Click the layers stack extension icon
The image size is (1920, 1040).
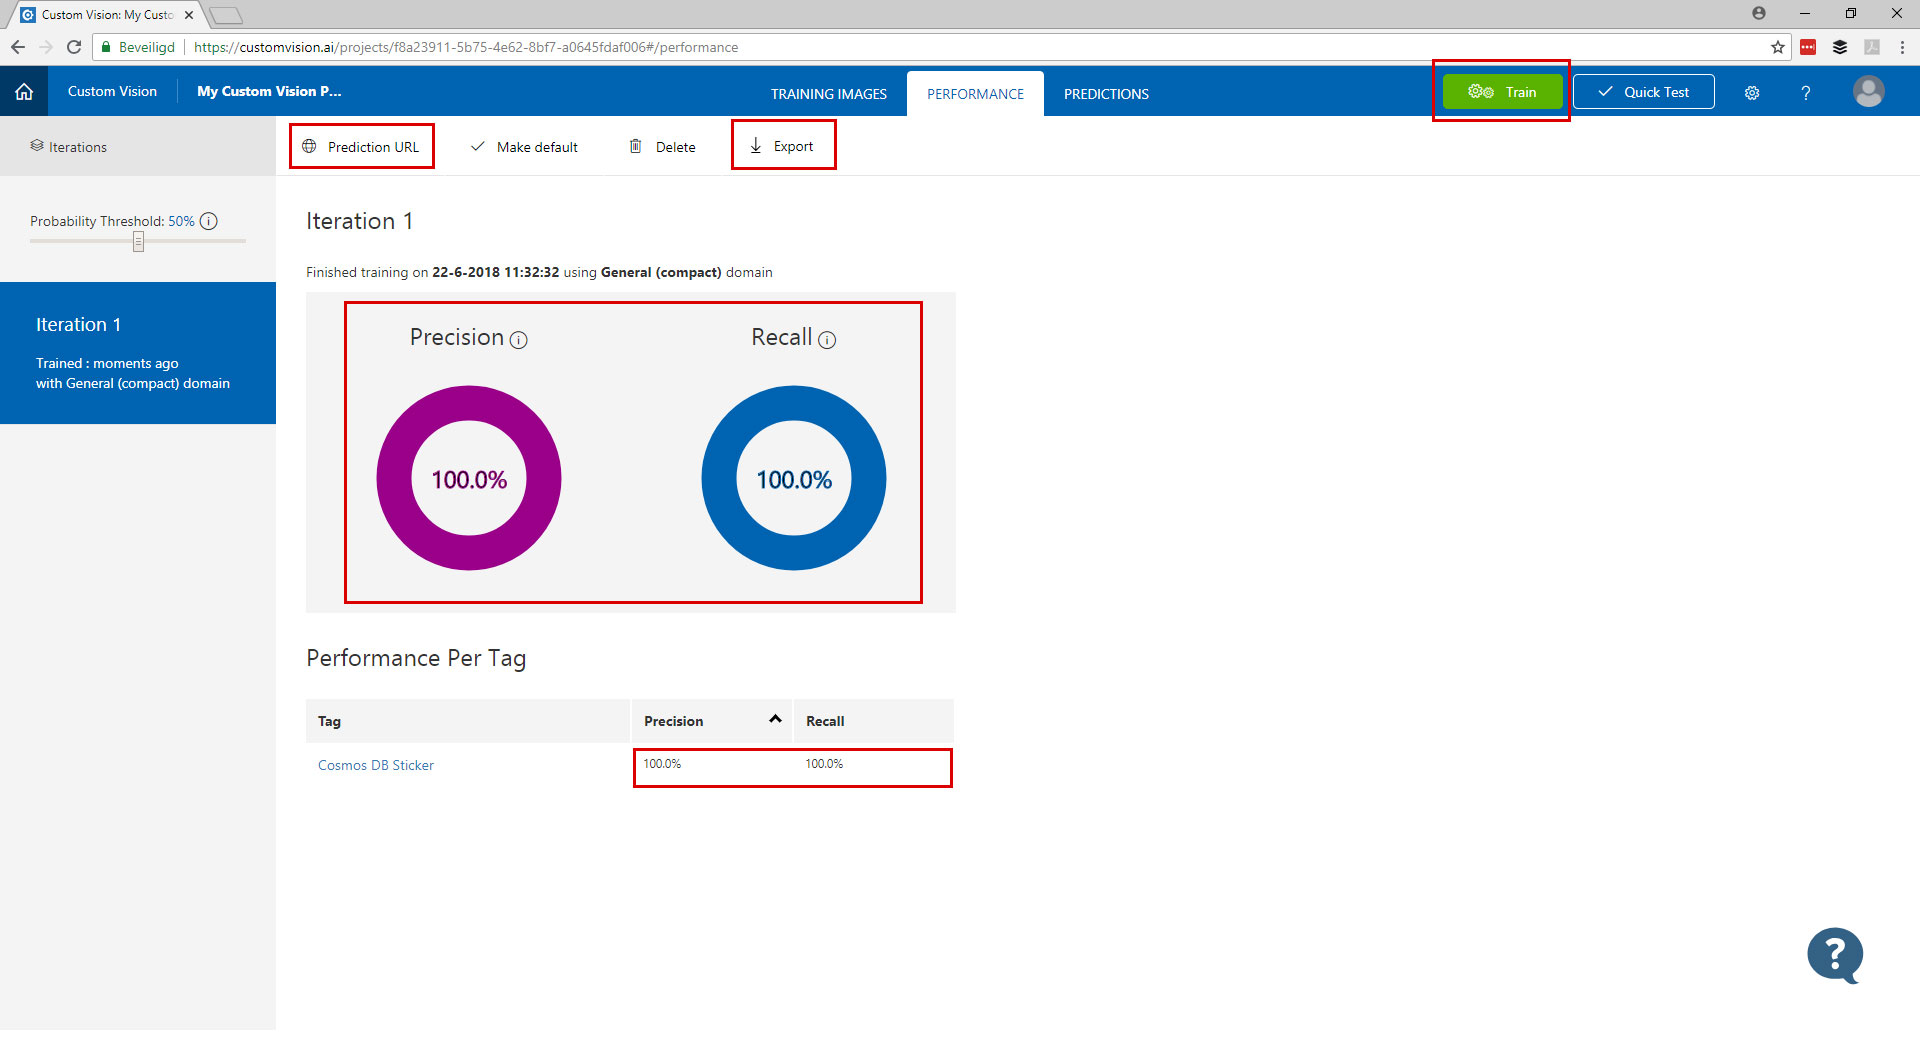[x=1840, y=47]
